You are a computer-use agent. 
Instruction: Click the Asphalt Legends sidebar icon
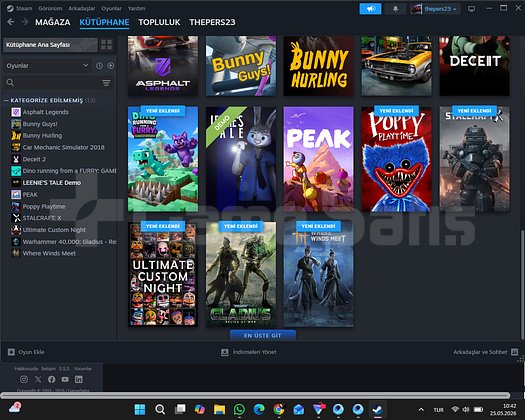(16, 112)
